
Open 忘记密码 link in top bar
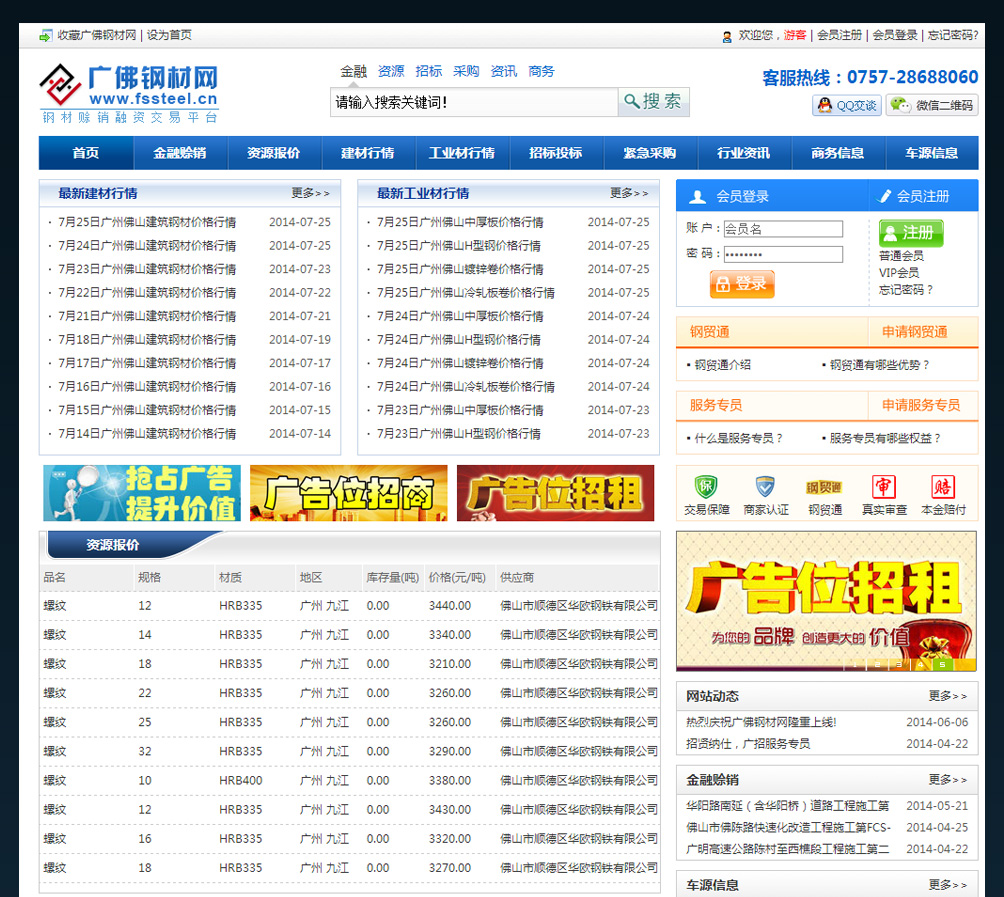952,35
